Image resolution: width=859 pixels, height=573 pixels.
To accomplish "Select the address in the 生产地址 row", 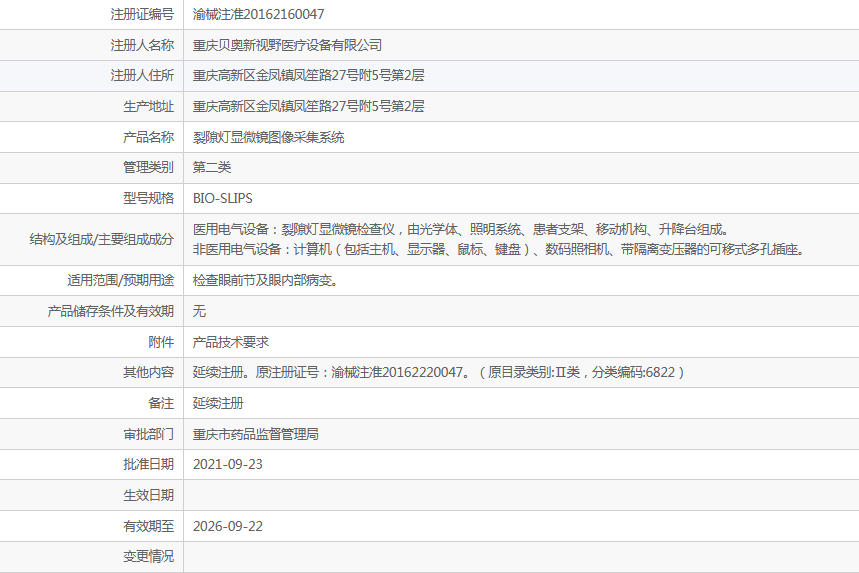I will (x=308, y=106).
